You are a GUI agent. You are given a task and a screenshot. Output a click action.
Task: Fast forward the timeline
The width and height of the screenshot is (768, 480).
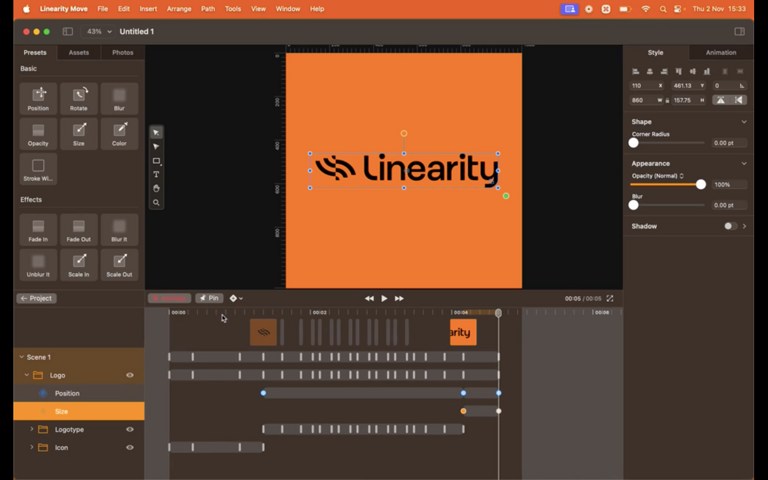(399, 298)
